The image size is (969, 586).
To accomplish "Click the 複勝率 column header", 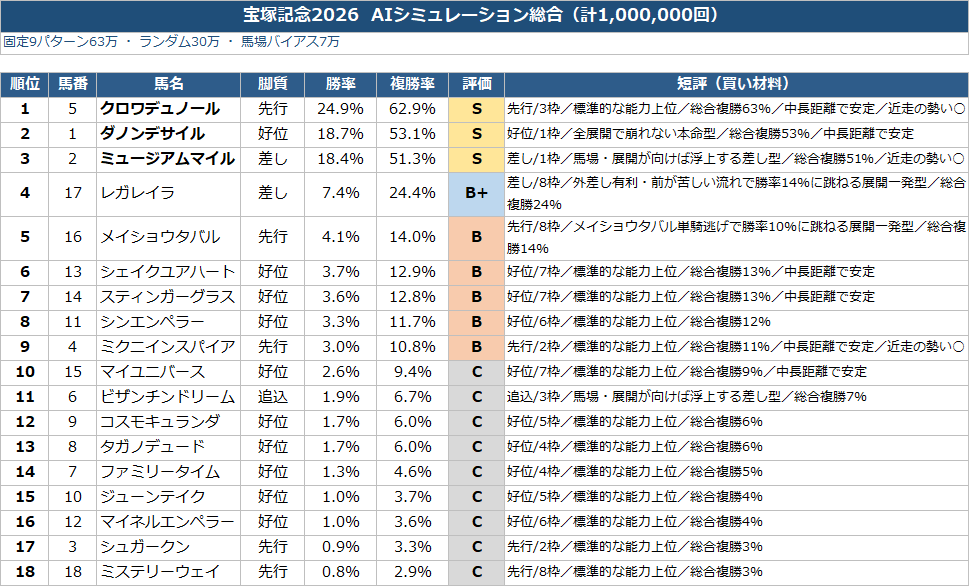I will click(x=412, y=84).
